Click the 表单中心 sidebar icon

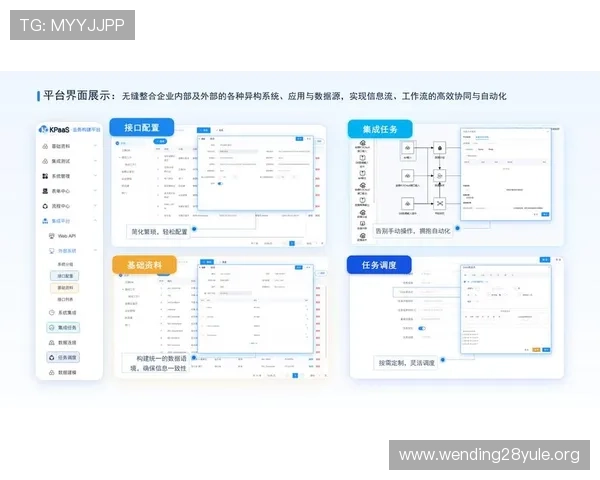pos(45,191)
